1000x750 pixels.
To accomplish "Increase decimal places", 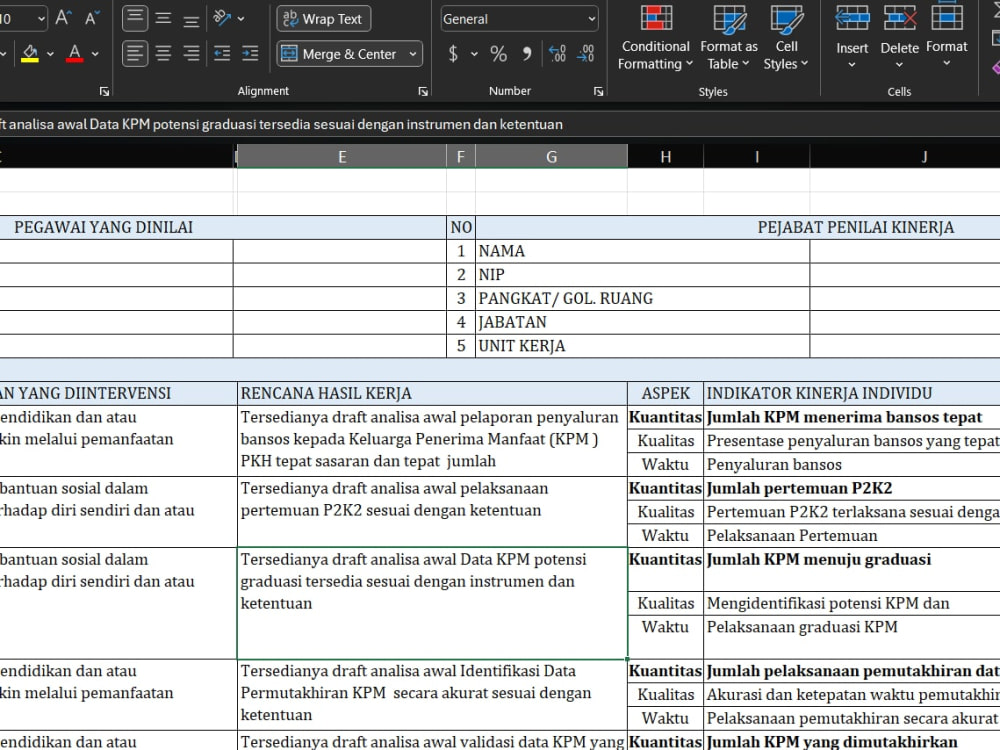I will tap(557, 54).
